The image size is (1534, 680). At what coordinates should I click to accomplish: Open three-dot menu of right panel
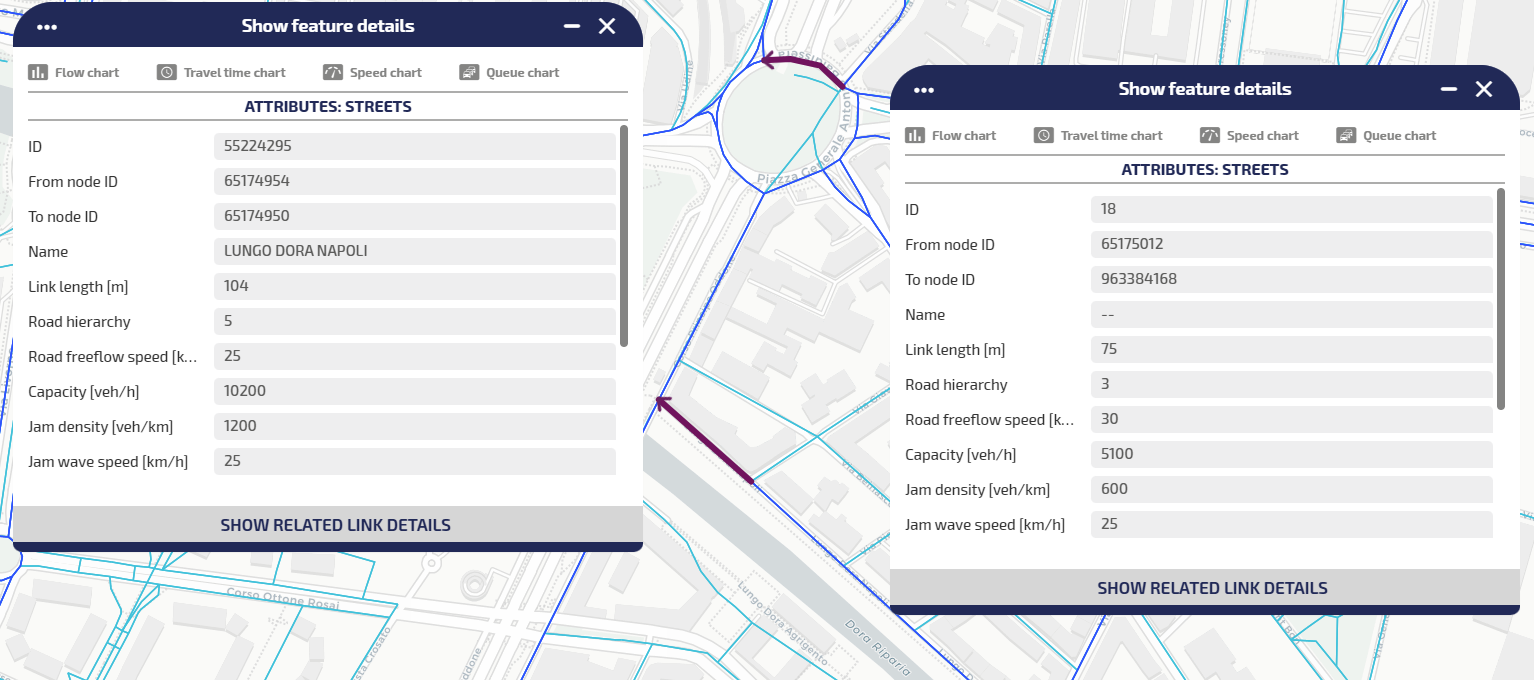[923, 90]
